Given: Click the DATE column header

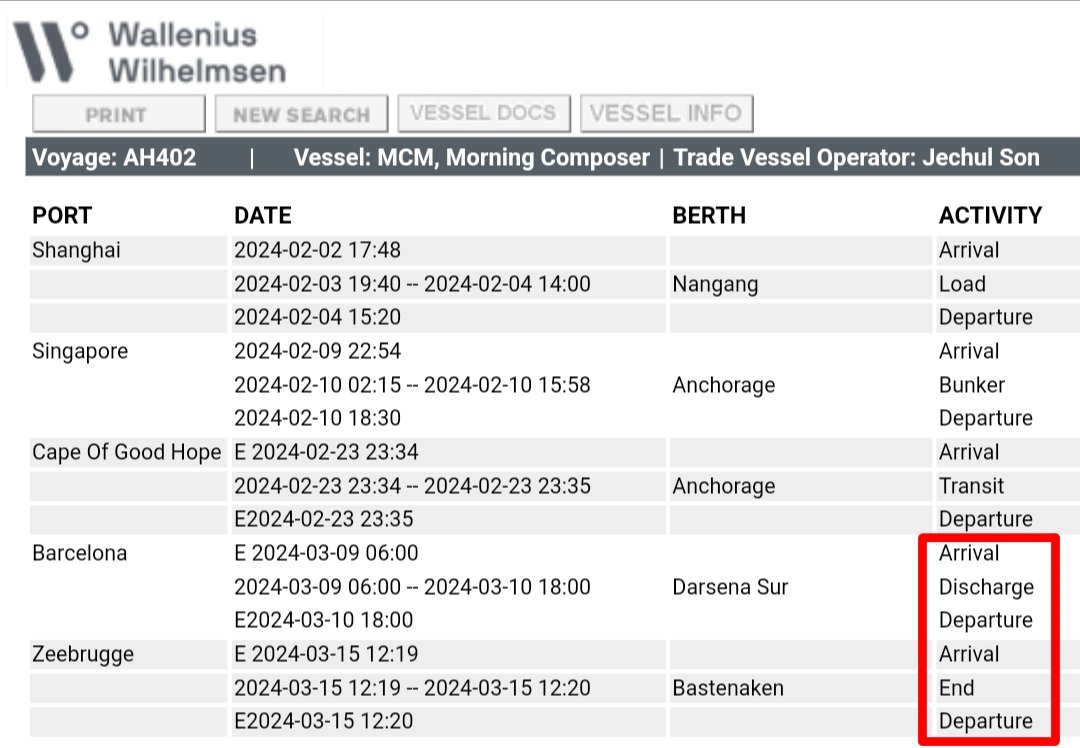Looking at the screenshot, I should pyautogui.click(x=263, y=216).
